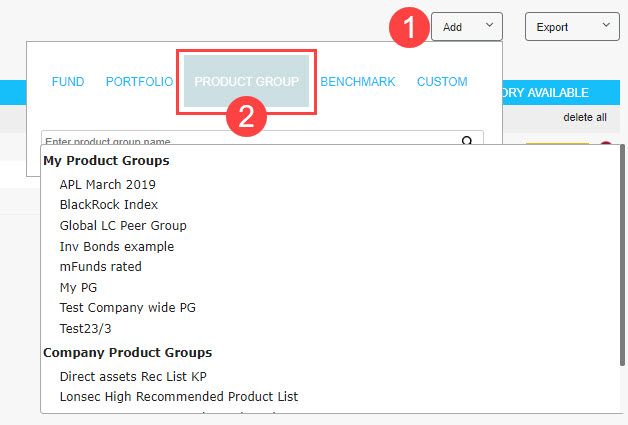
Task: Open the Custom tab
Action: 442,82
